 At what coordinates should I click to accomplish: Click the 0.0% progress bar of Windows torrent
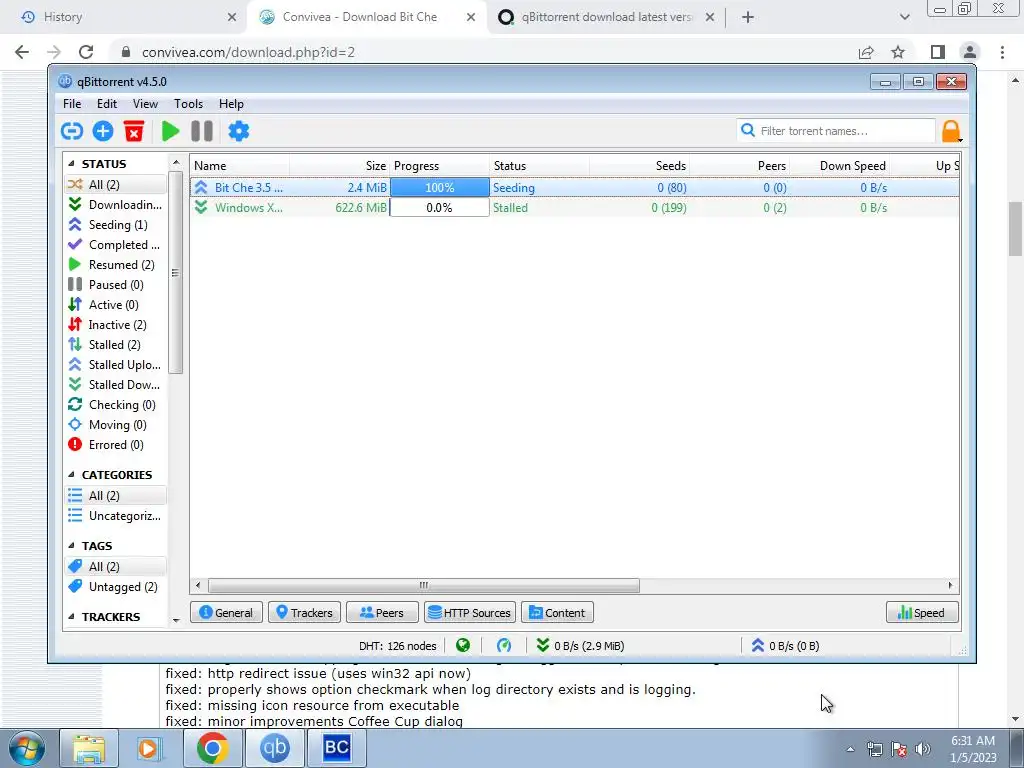click(x=440, y=208)
